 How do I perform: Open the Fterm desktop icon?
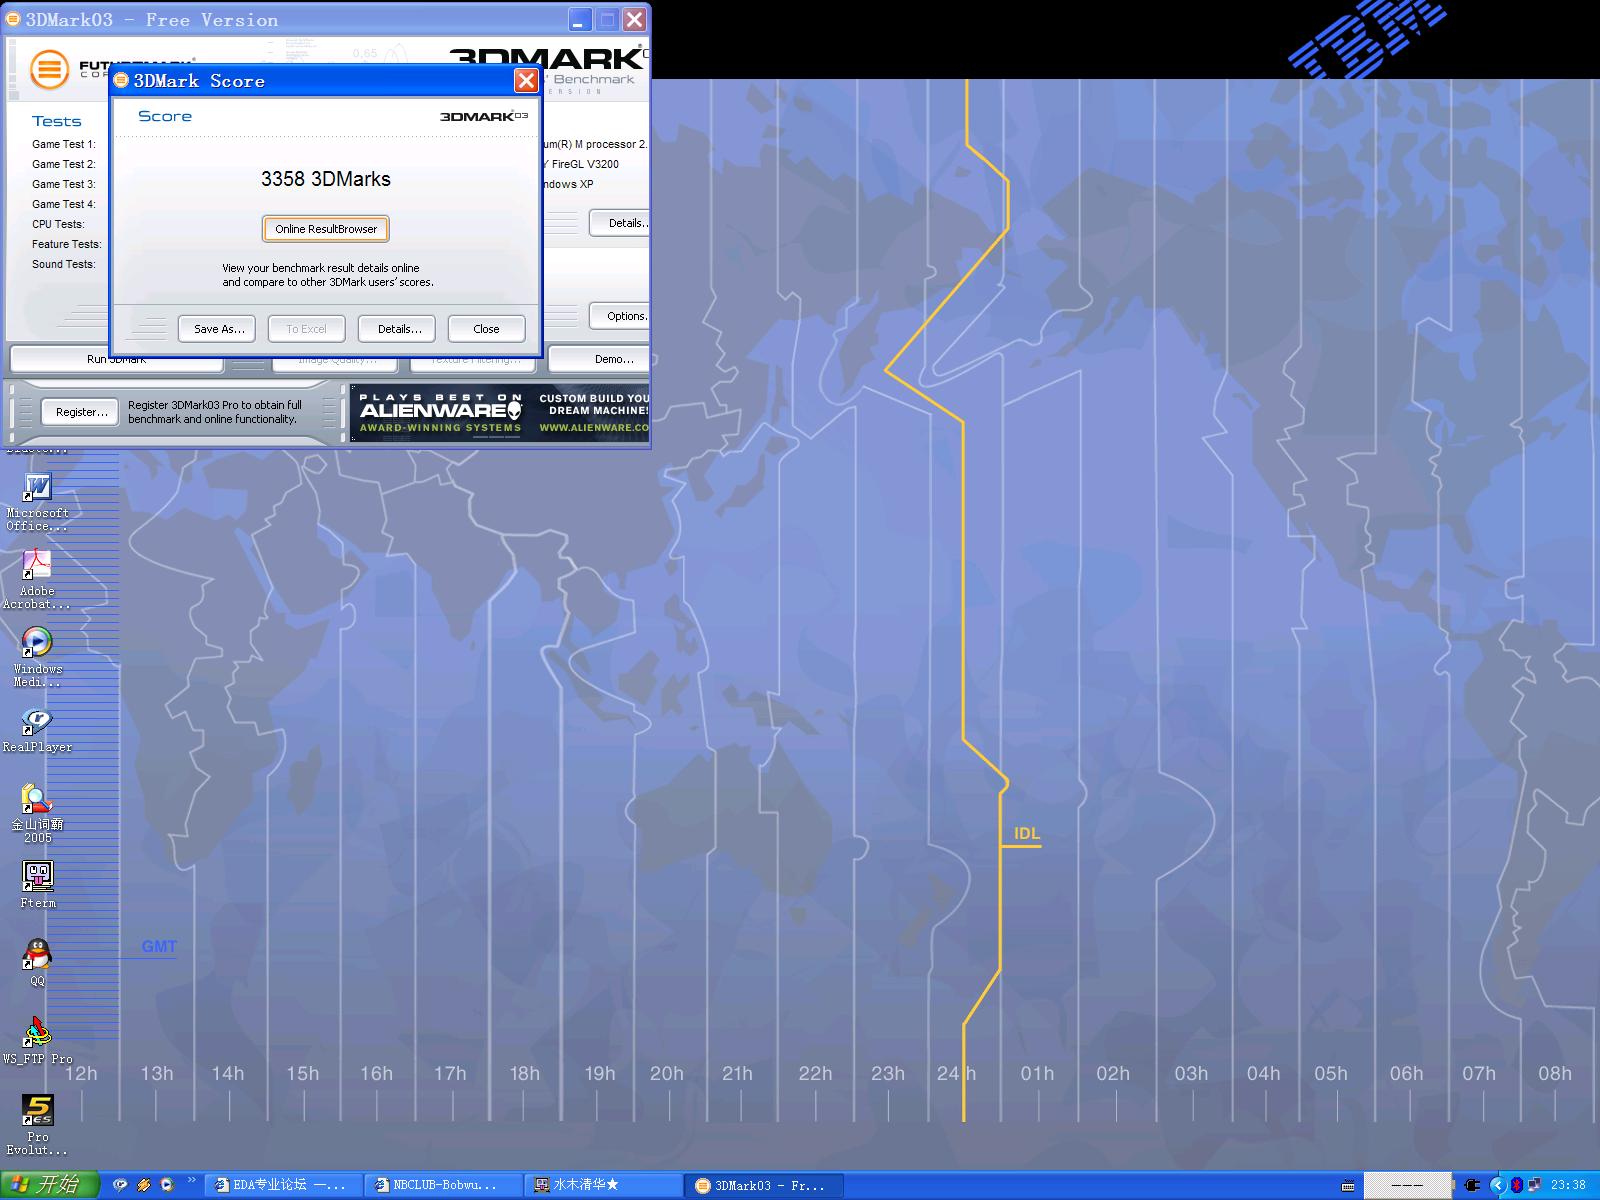[x=37, y=877]
